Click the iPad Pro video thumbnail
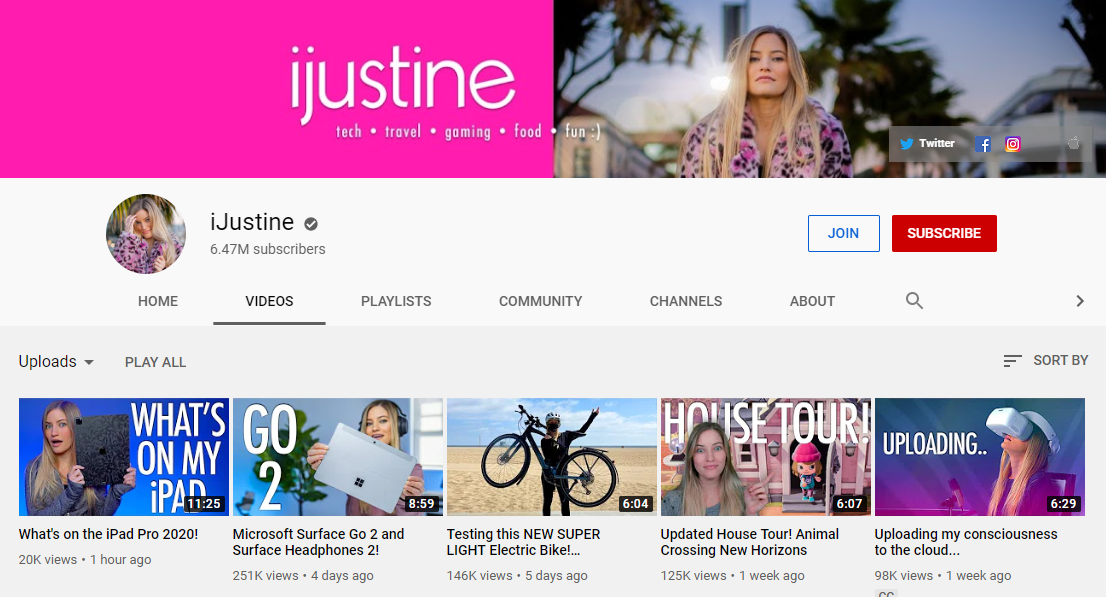The height and width of the screenshot is (597, 1106). [124, 457]
